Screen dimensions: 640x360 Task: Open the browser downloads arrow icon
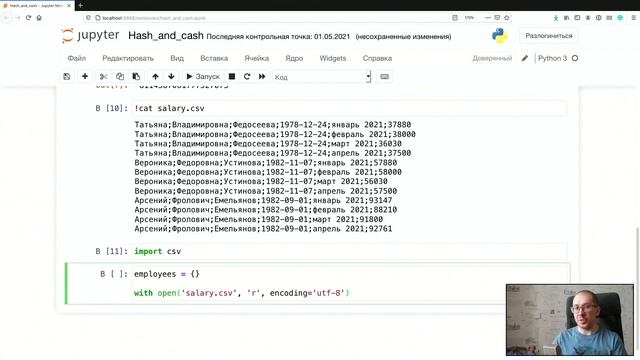point(556,18)
